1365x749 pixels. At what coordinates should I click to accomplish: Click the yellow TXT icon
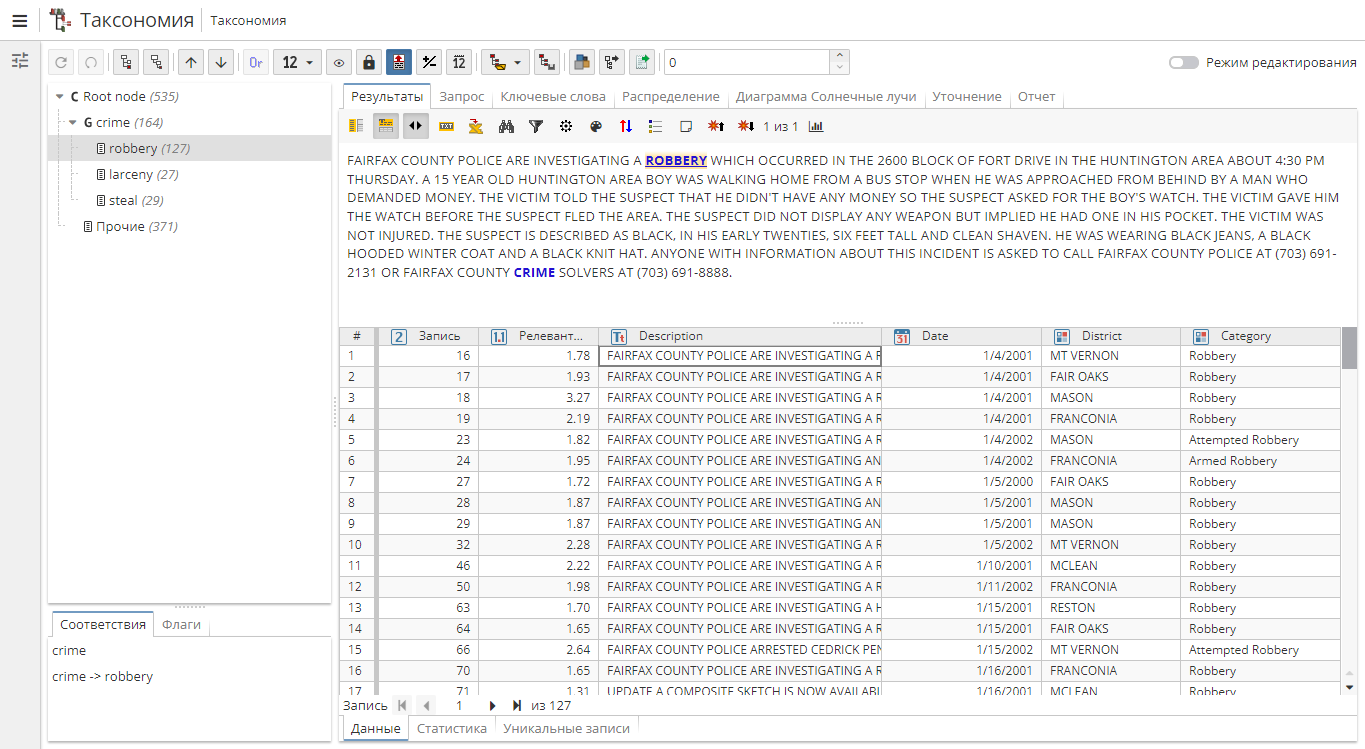pos(446,126)
